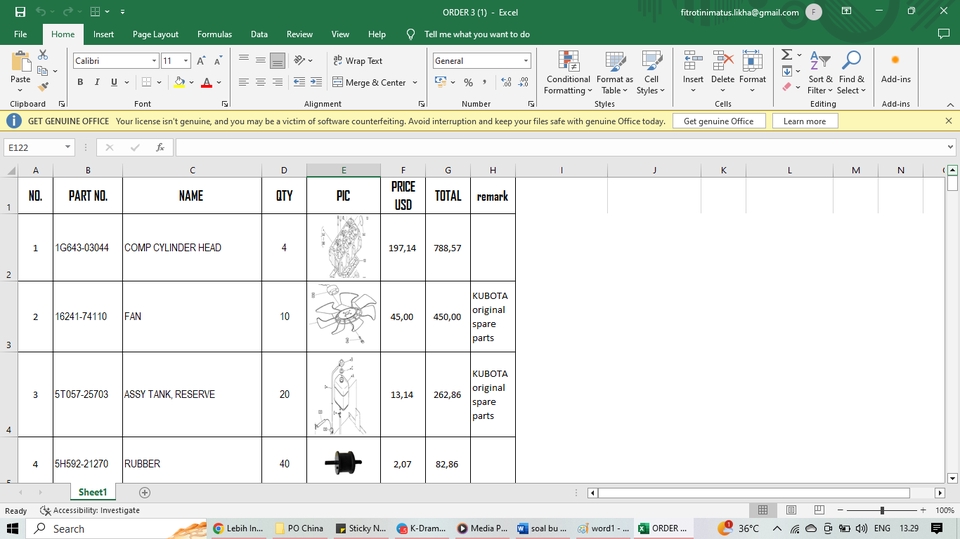Open the File menu
The width and height of the screenshot is (960, 539).
[20, 34]
